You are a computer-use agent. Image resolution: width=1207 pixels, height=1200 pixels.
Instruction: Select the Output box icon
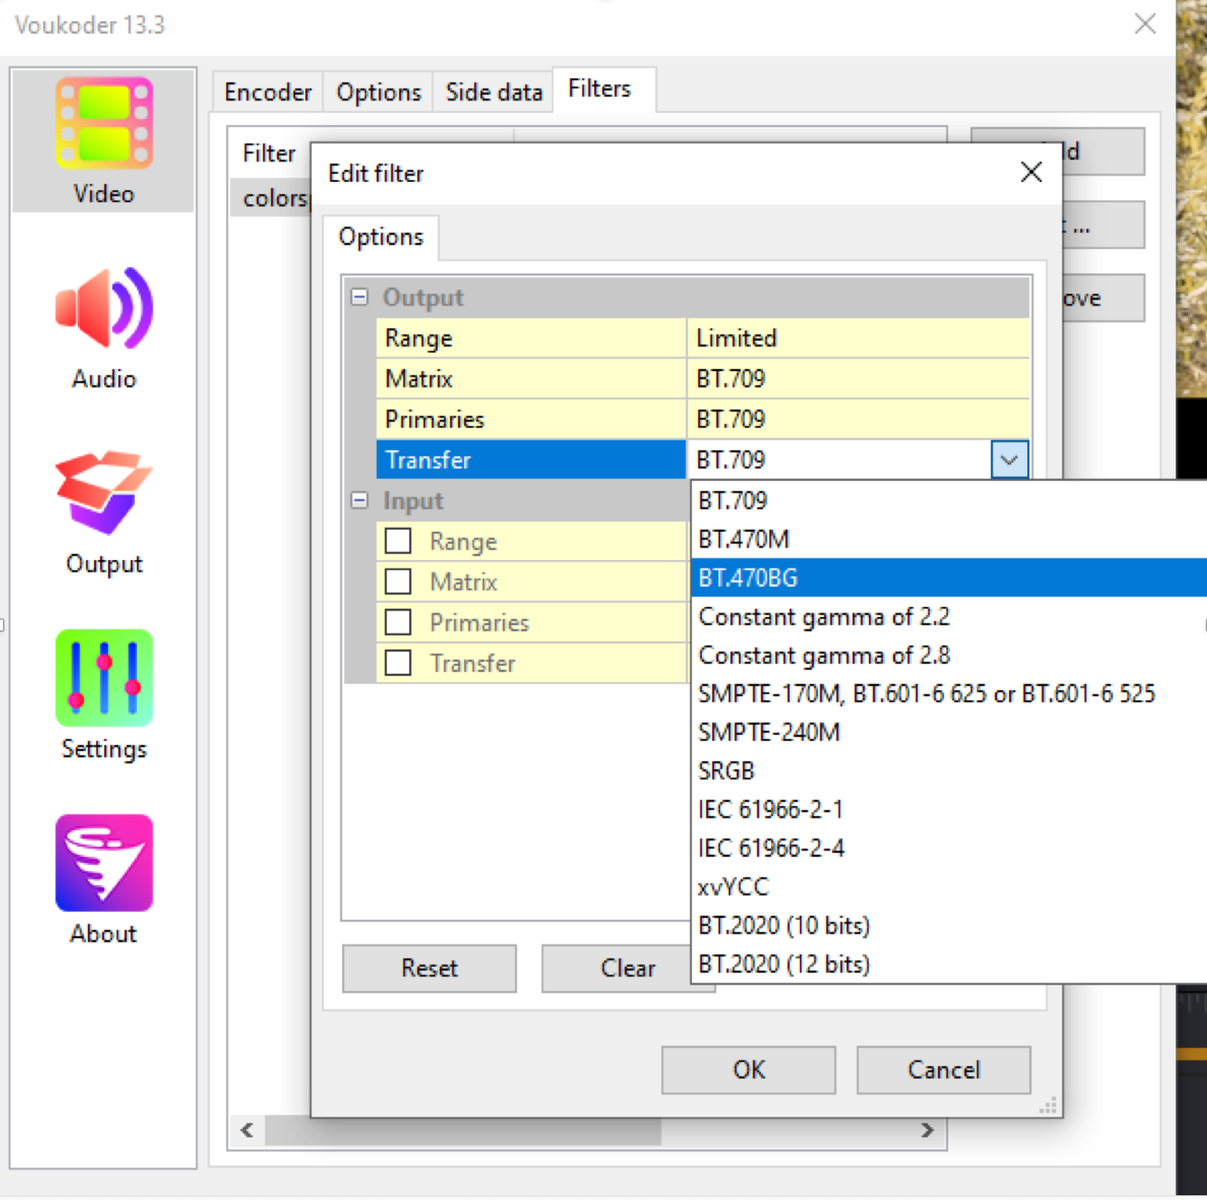pos(104,493)
